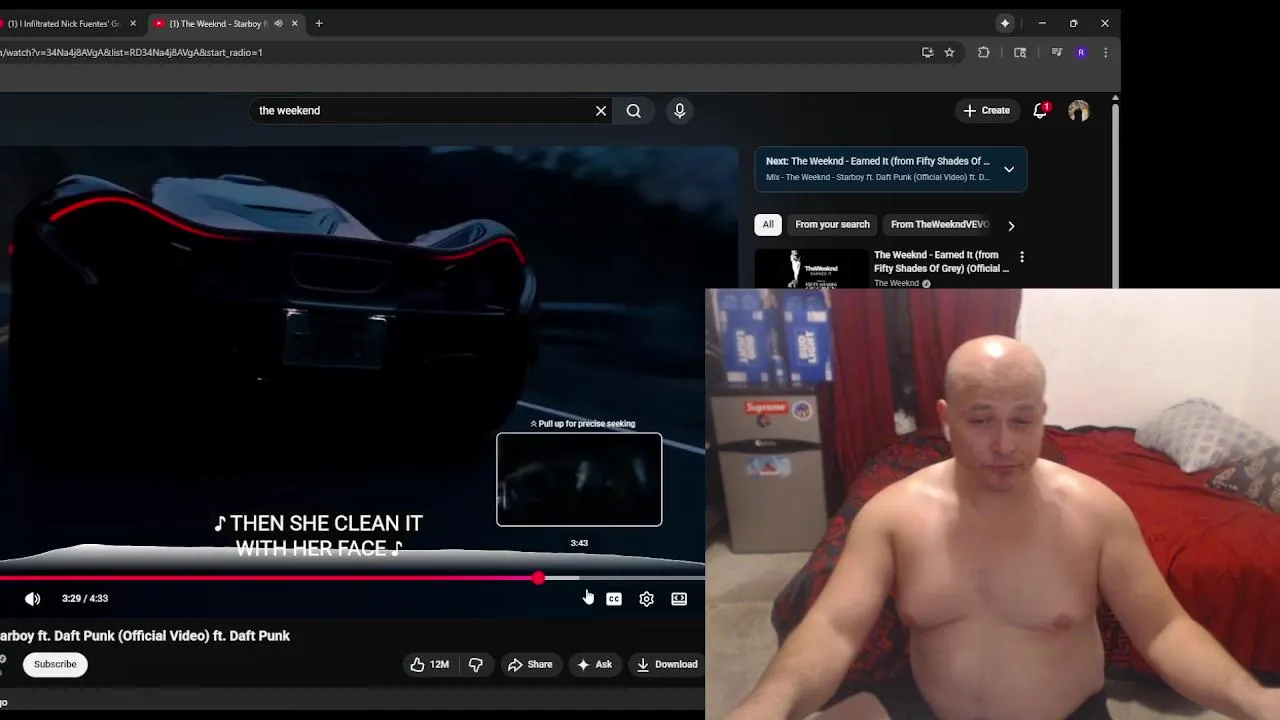This screenshot has width=1280, height=720.
Task: Click the 3:29 / 4:33 time display
Action: tap(85, 599)
